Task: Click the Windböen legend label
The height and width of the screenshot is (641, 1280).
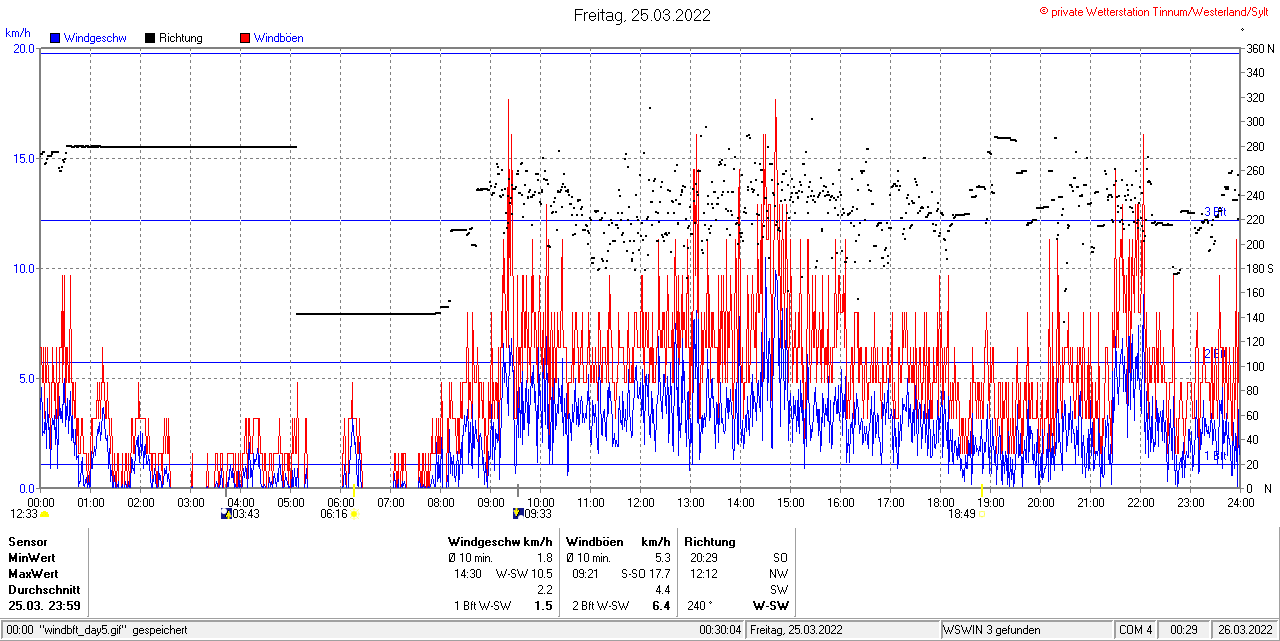Action: click(279, 38)
